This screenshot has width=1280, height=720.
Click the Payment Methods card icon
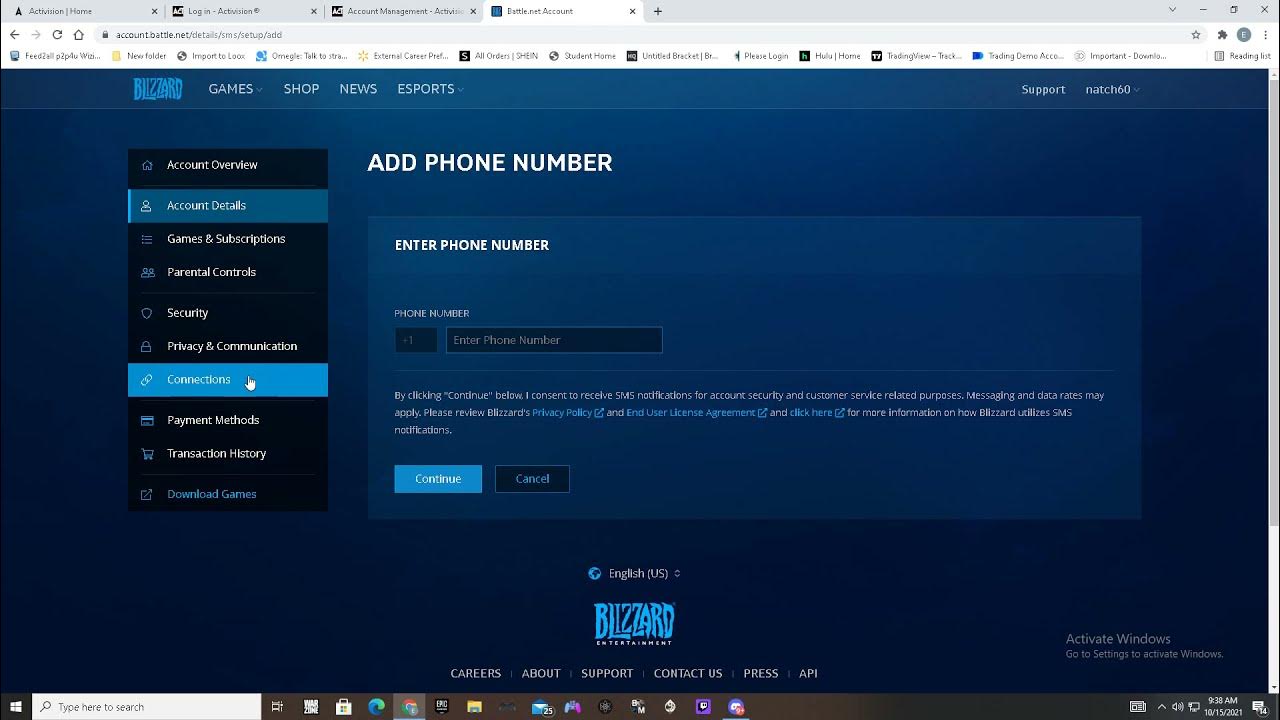tap(147, 420)
